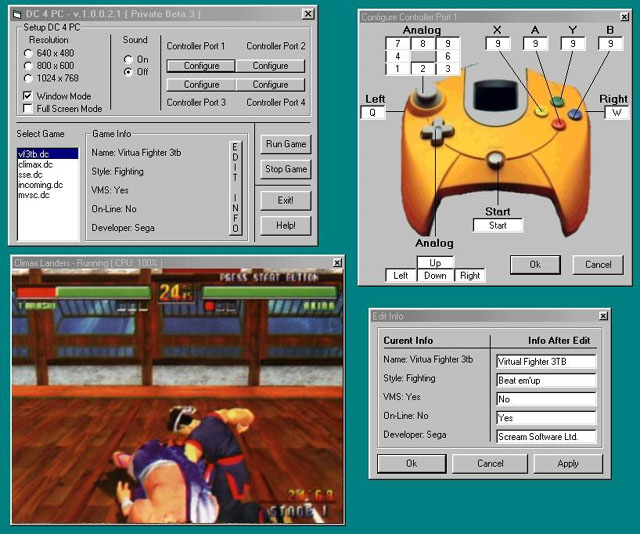Click the Run Game button
This screenshot has height=534, width=640.
click(286, 144)
